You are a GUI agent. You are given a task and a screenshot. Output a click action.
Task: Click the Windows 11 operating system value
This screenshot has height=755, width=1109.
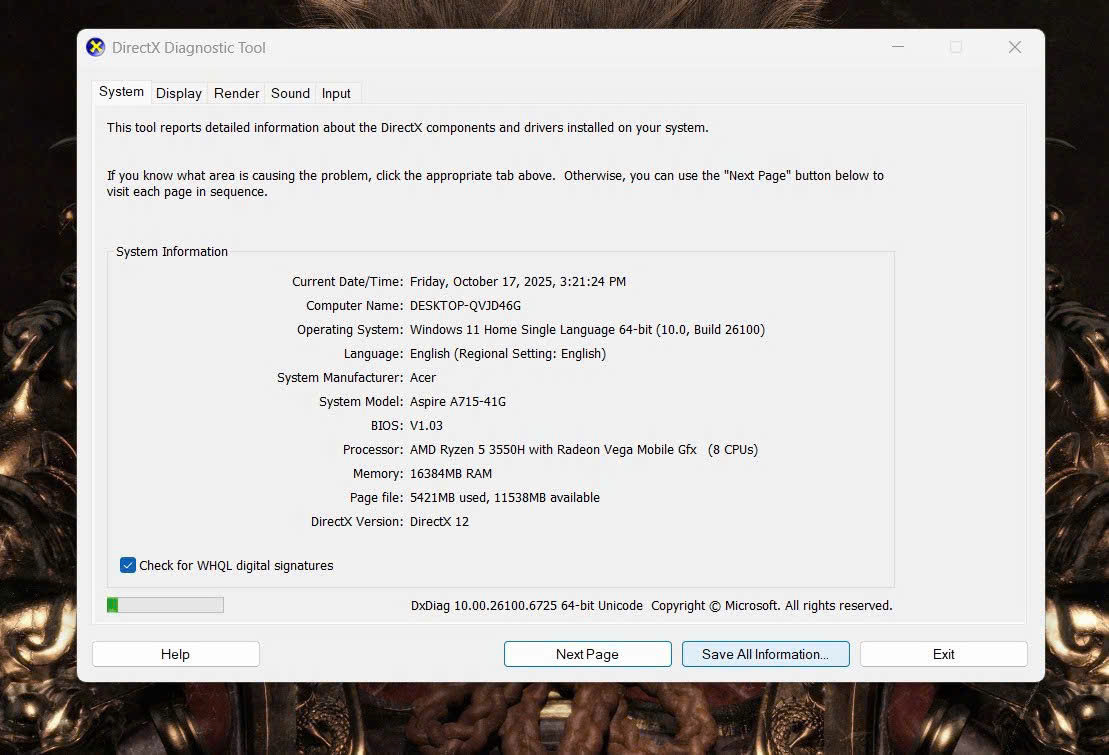(x=587, y=330)
